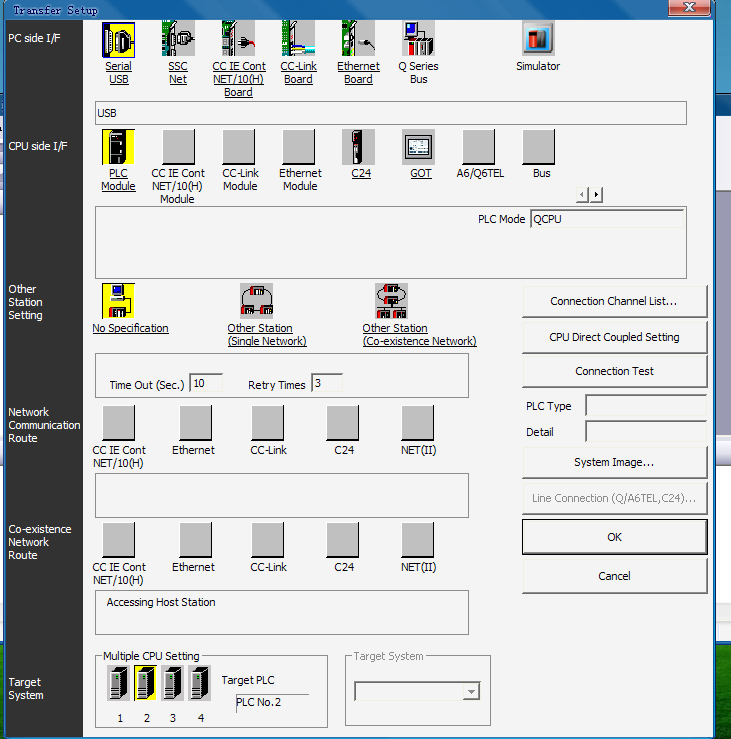Viewport: 731px width, 739px height.
Task: Choose the PLC Module CPU icon
Action: click(118, 147)
